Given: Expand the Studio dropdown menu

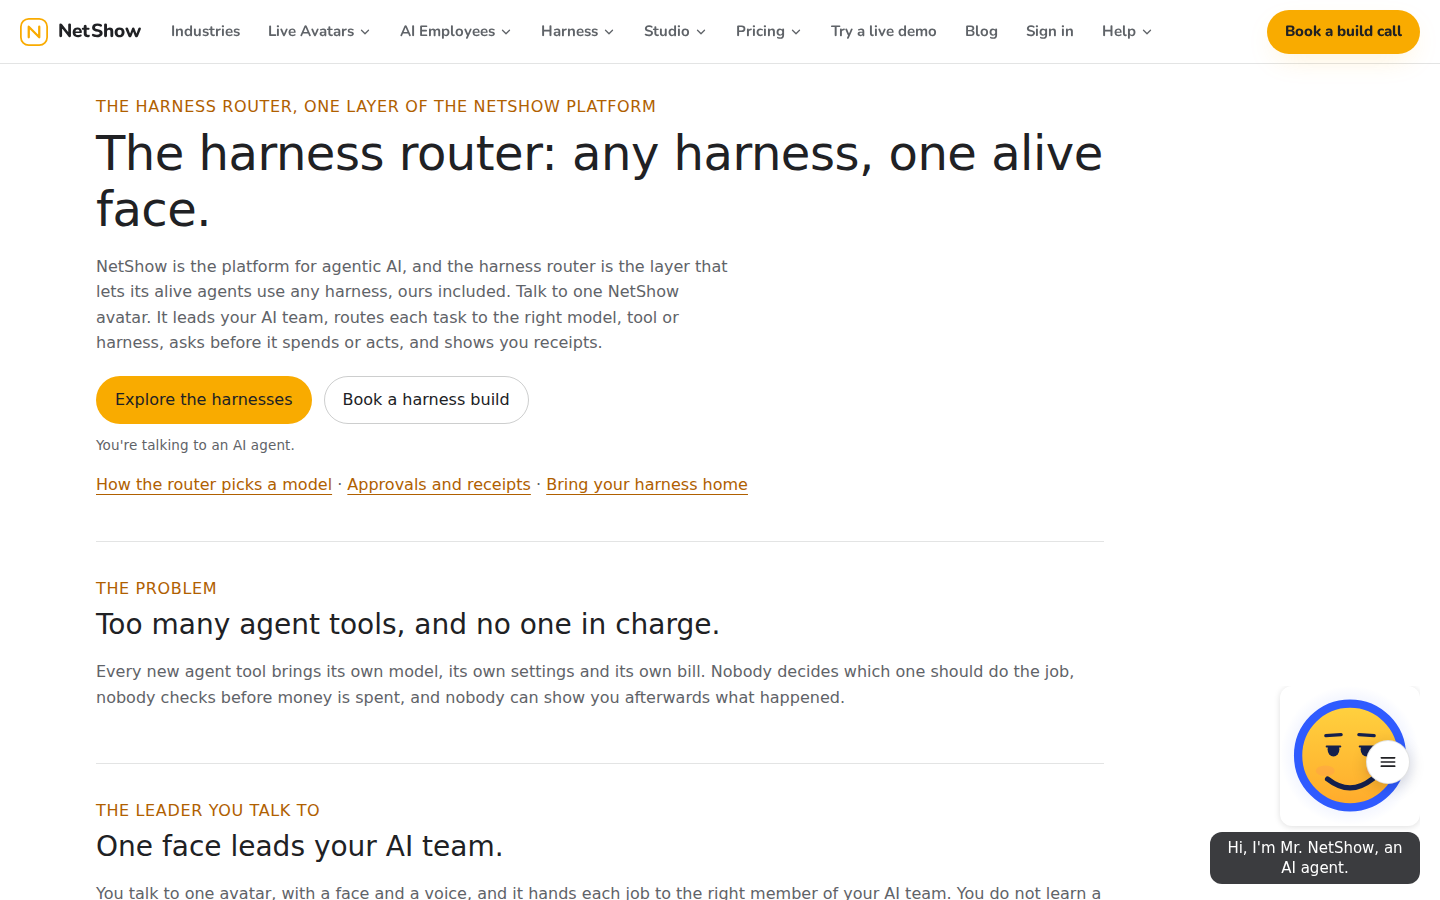Looking at the screenshot, I should point(675,31).
